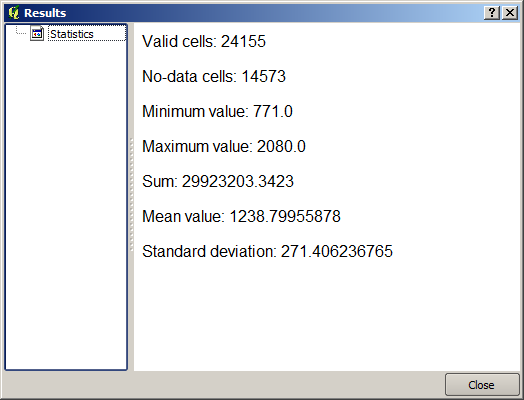Click the Statistics result icon
This screenshot has height=400, width=524.
tap(37, 34)
